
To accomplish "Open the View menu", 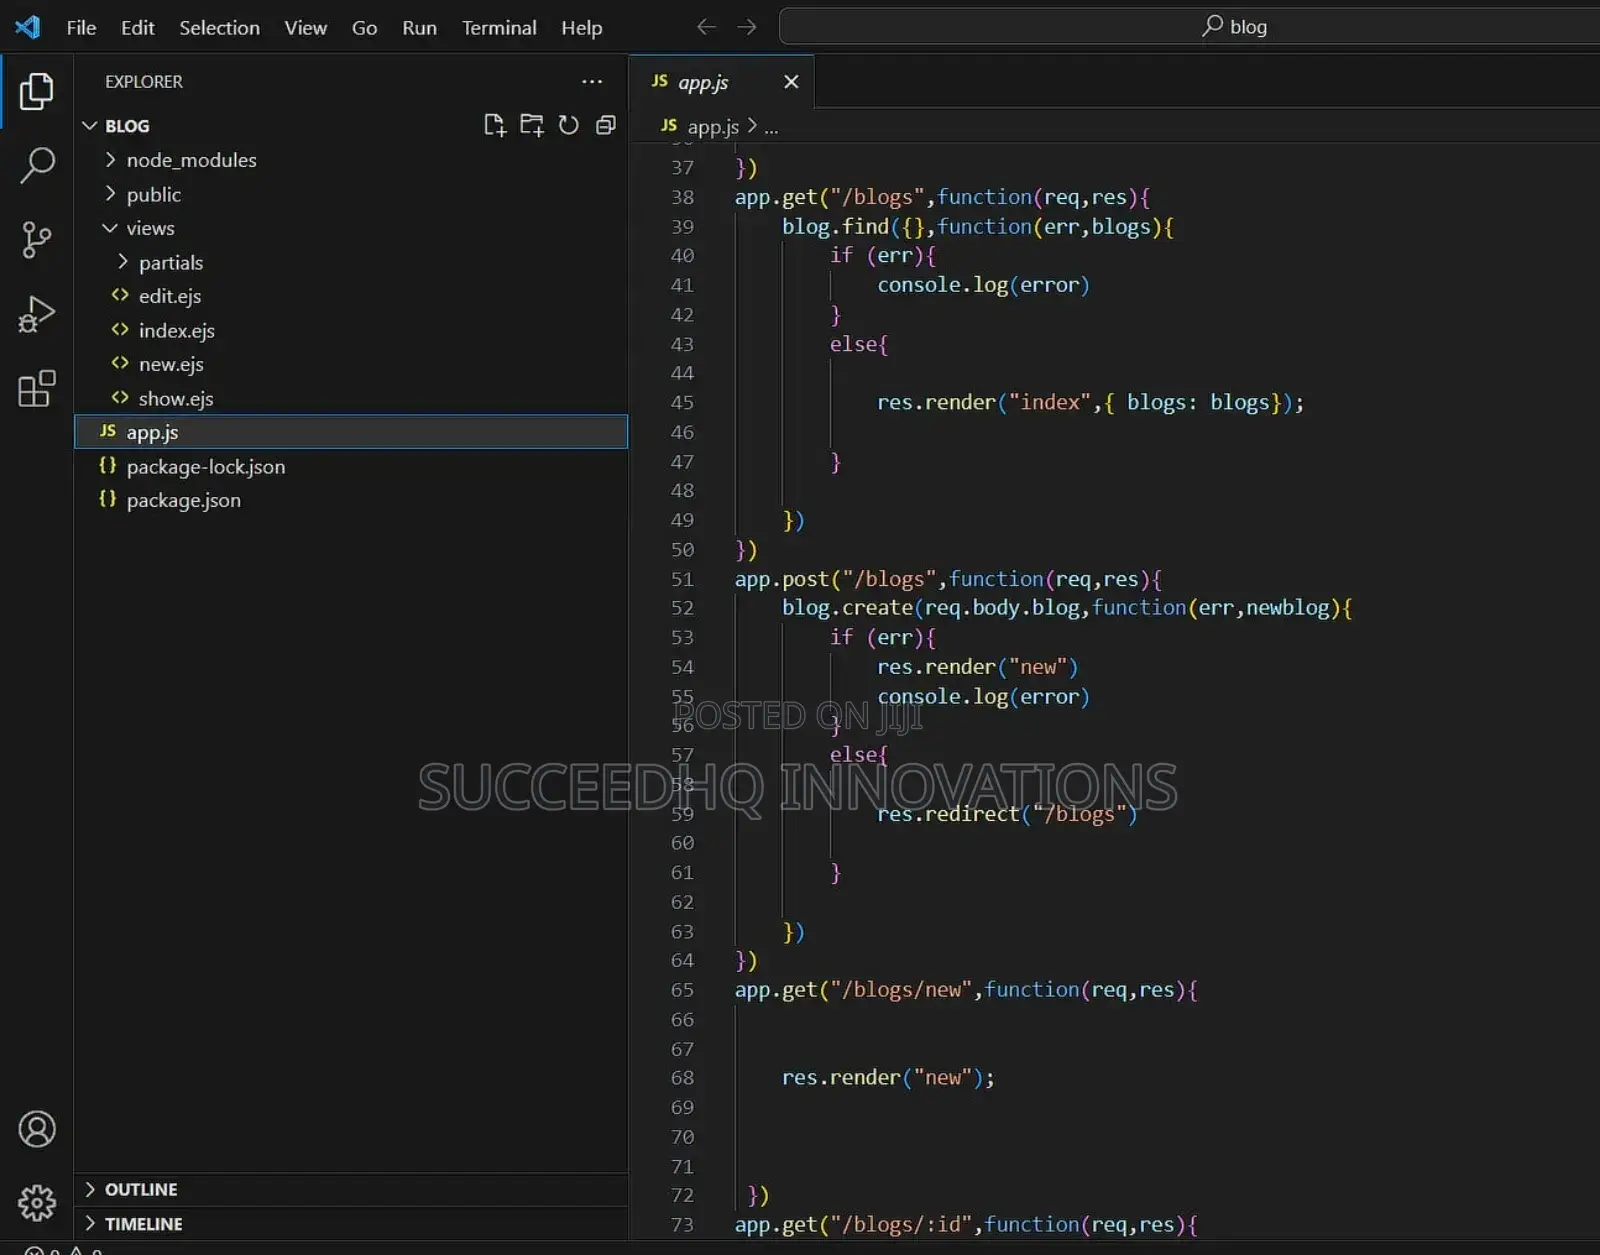I will (x=305, y=28).
